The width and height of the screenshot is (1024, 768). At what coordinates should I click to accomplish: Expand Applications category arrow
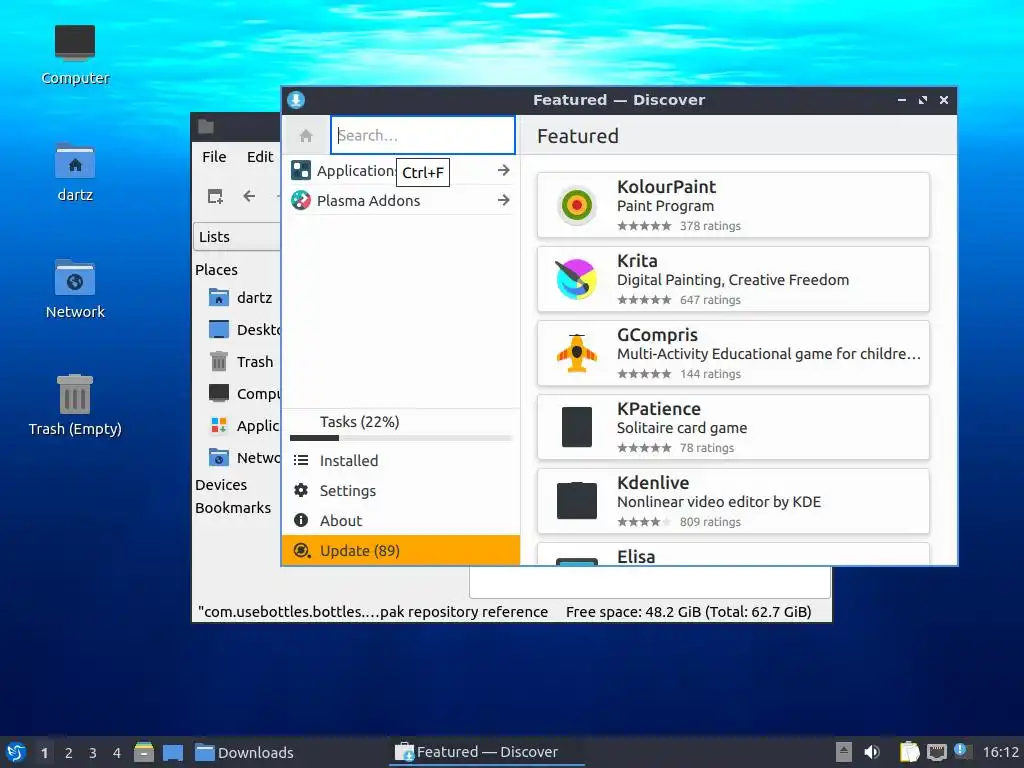pos(503,170)
